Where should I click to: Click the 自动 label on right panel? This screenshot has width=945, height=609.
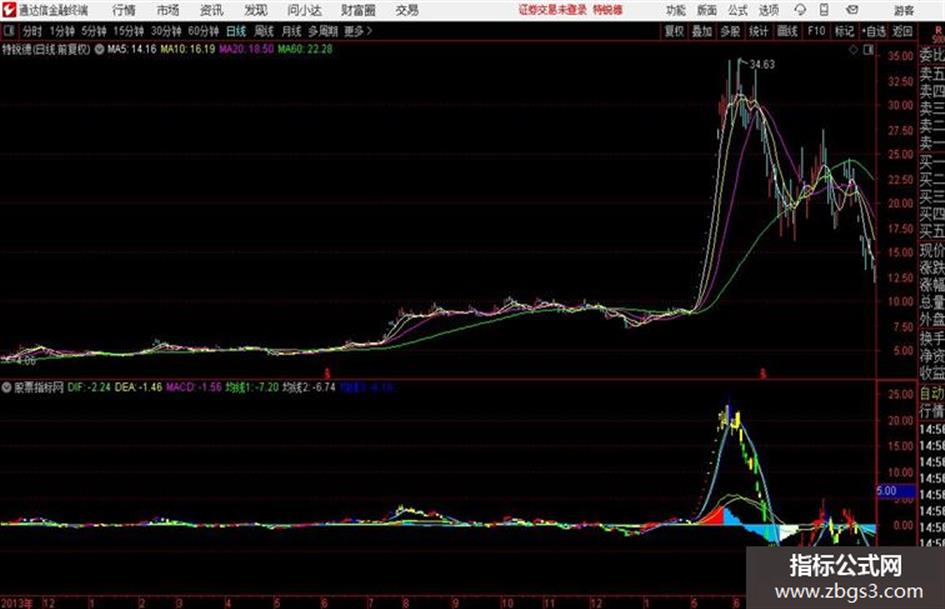click(932, 393)
